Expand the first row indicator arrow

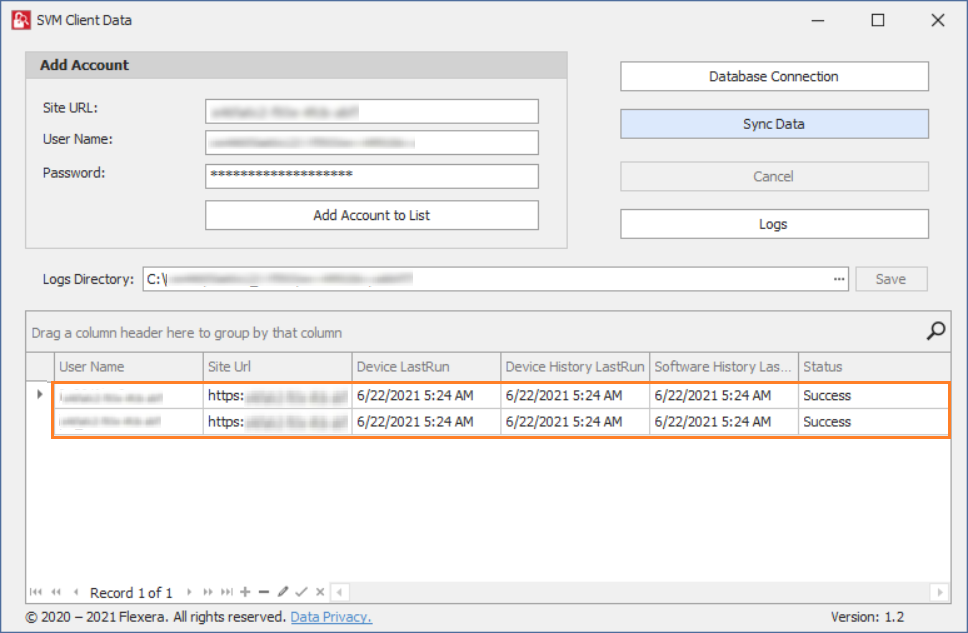click(x=40, y=395)
